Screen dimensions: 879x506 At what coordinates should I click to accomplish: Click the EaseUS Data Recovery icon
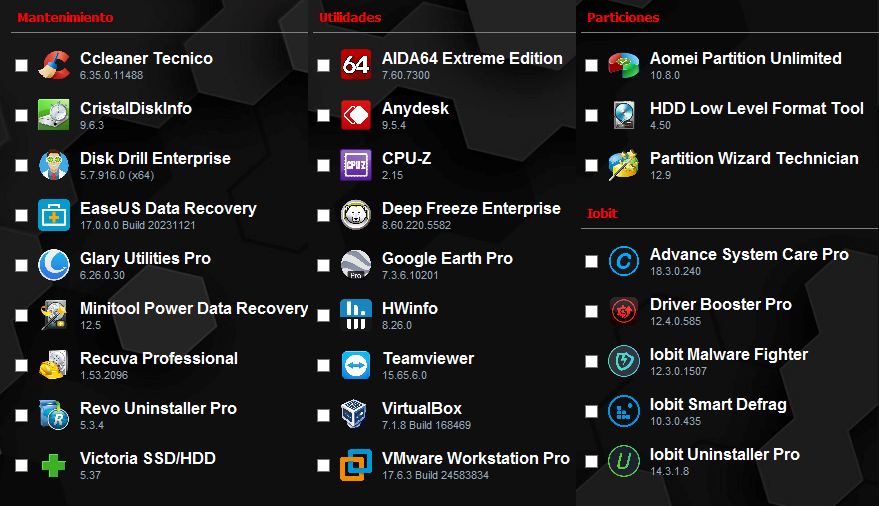(54, 215)
